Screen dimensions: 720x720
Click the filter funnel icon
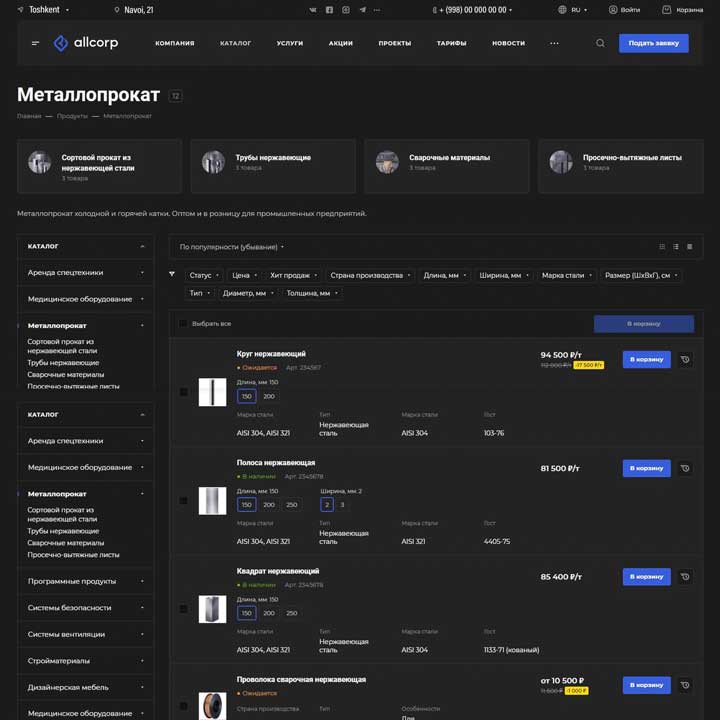(x=172, y=274)
